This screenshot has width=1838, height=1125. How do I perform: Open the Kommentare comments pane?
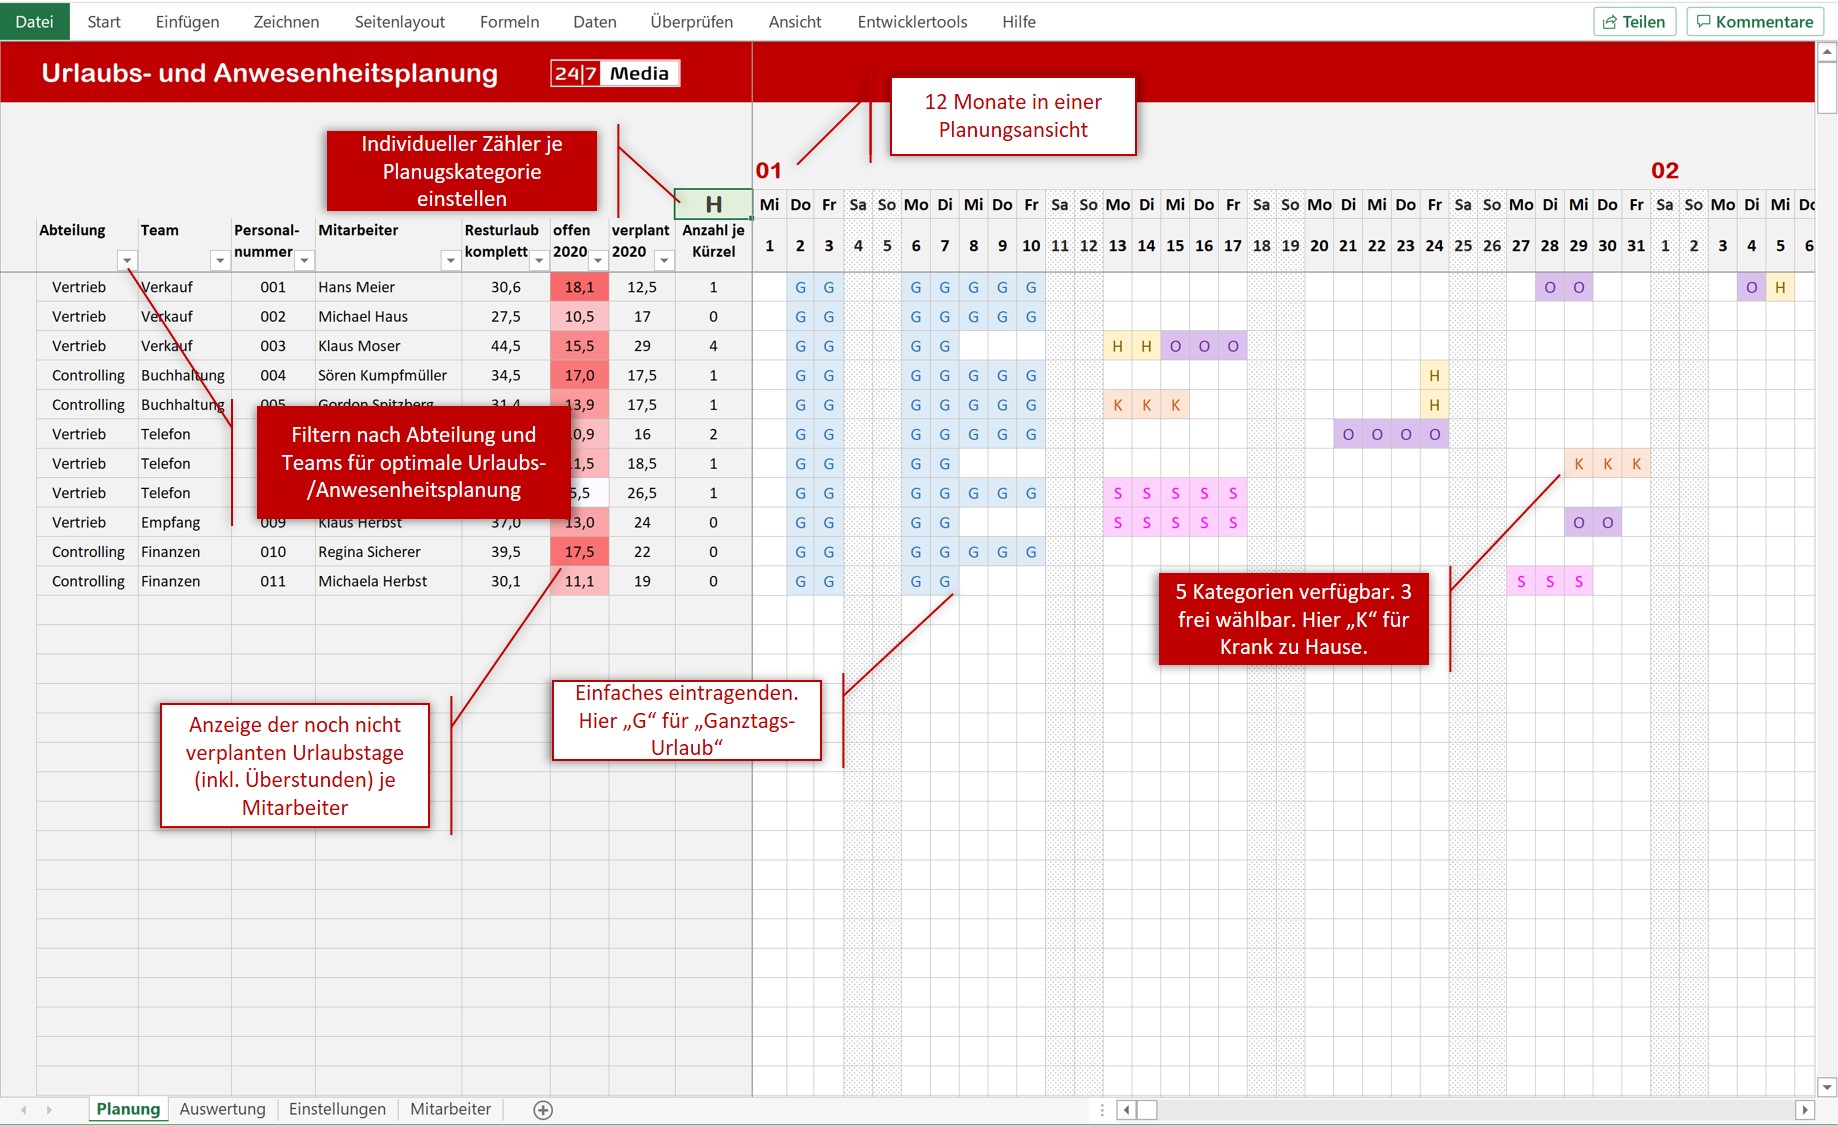[1755, 22]
